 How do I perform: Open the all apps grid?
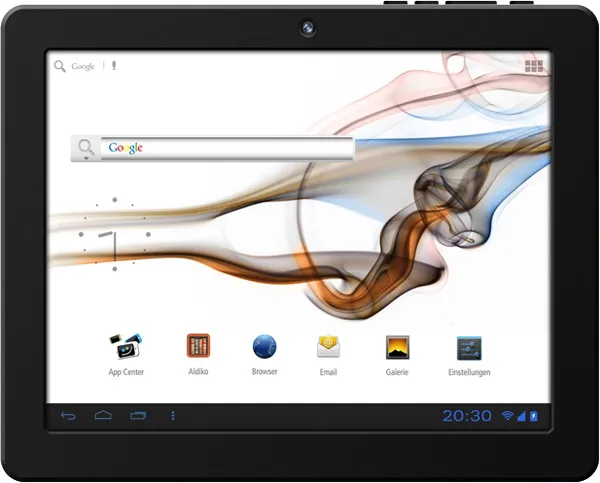pyautogui.click(x=534, y=66)
